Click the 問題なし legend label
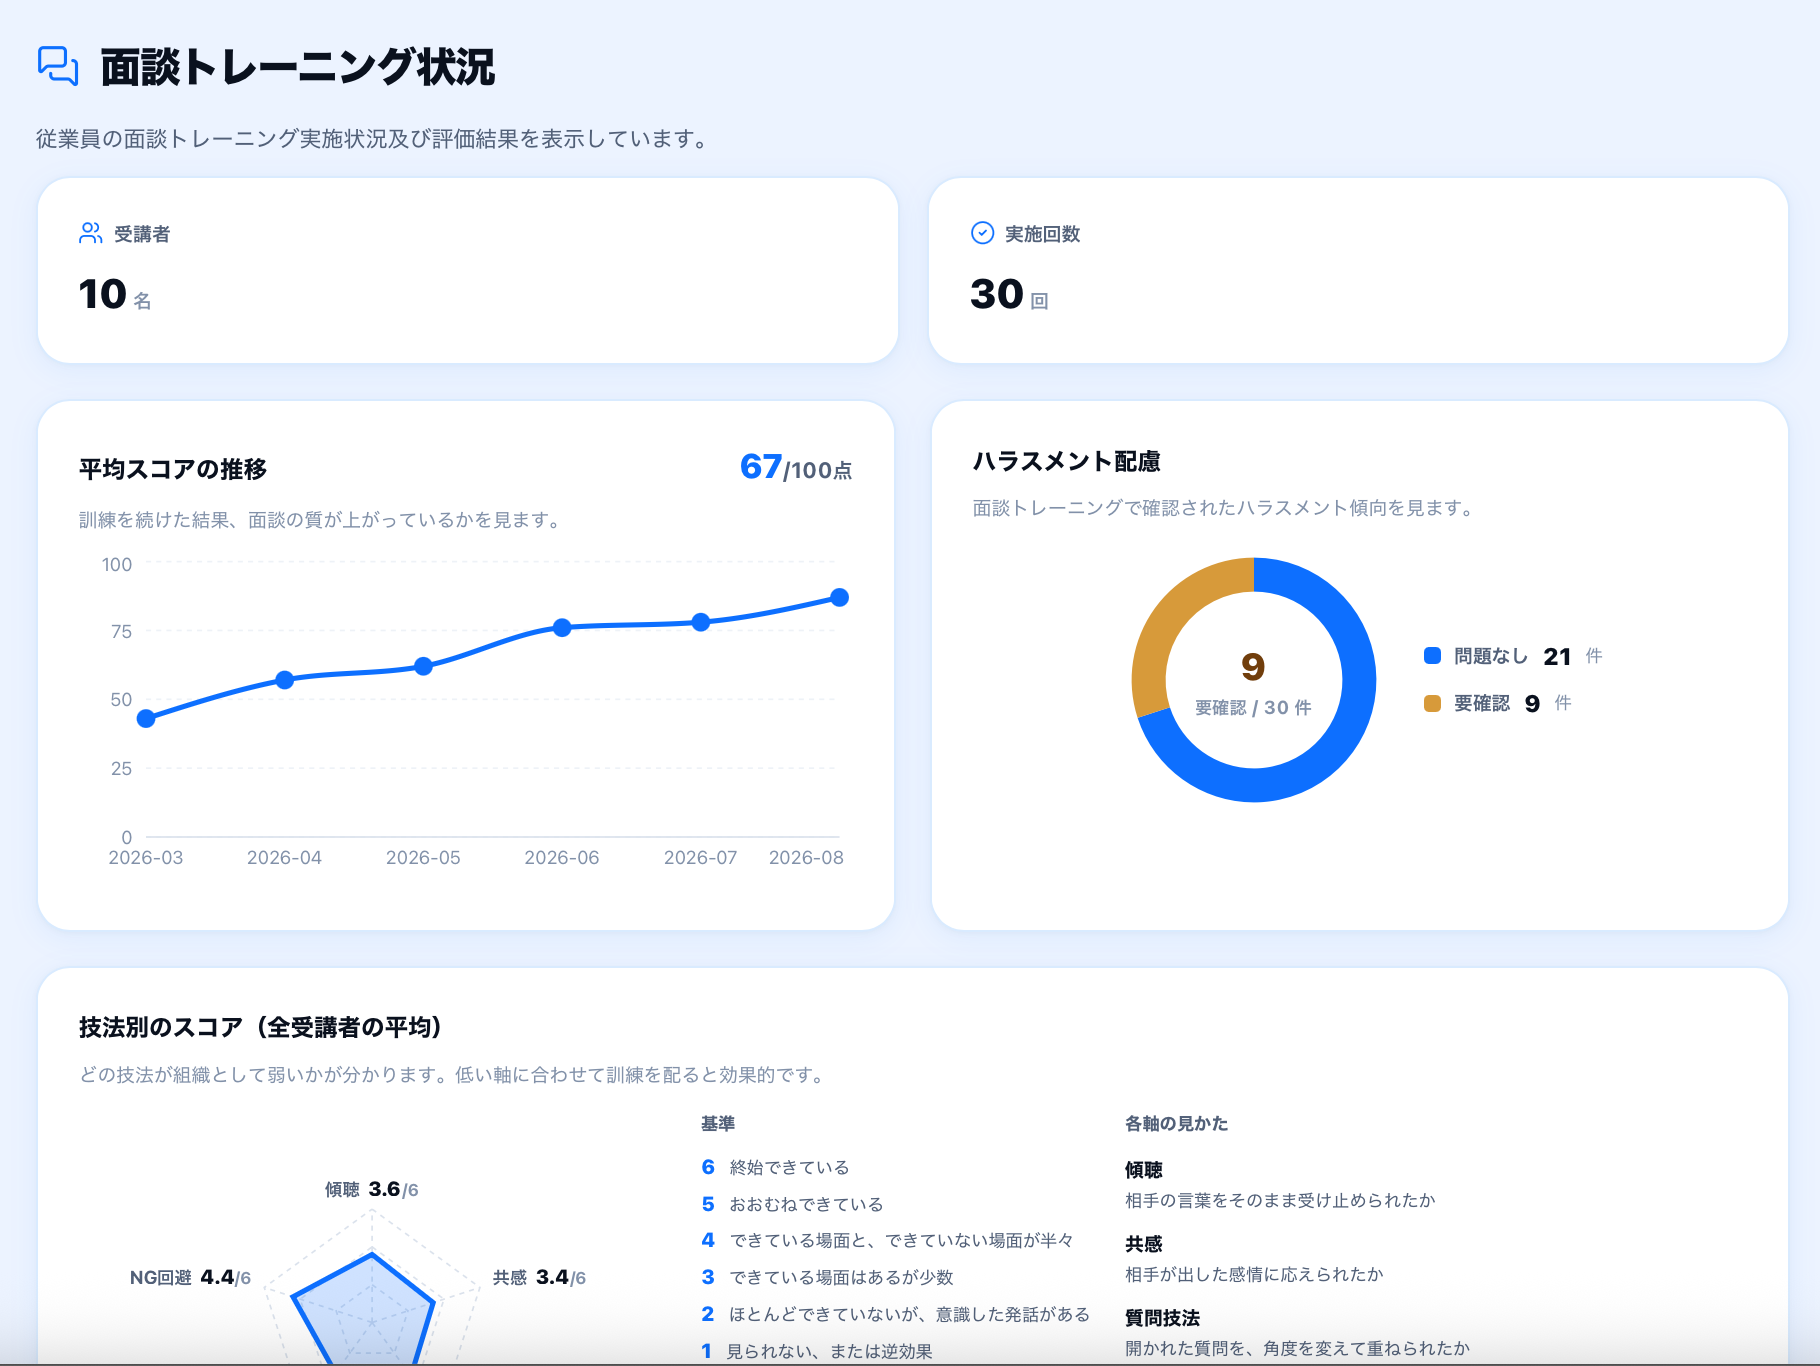Image resolution: width=1820 pixels, height=1366 pixels. tap(1491, 656)
